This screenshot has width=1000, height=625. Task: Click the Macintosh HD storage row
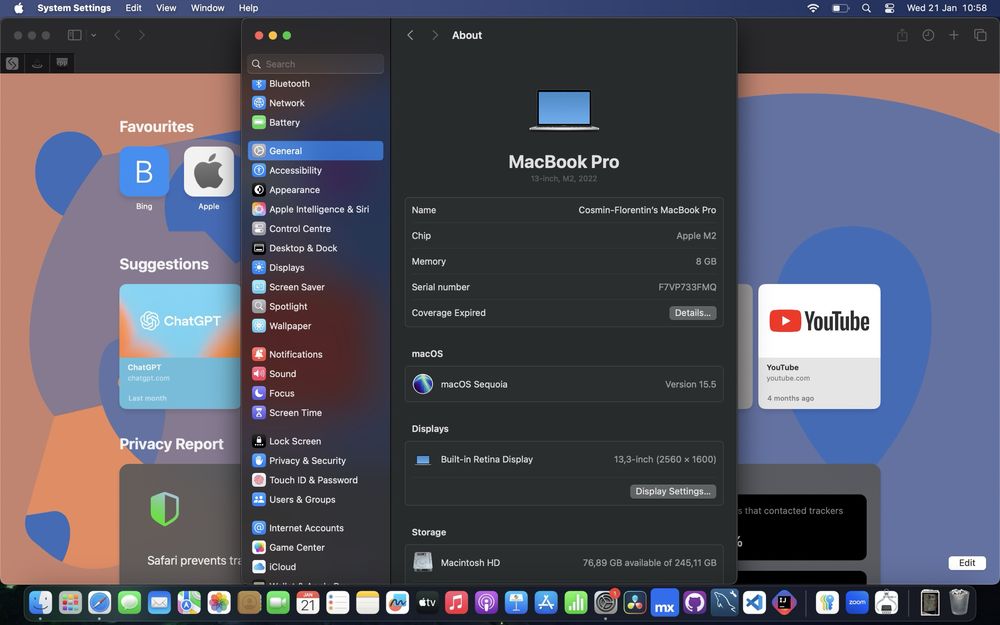point(564,562)
